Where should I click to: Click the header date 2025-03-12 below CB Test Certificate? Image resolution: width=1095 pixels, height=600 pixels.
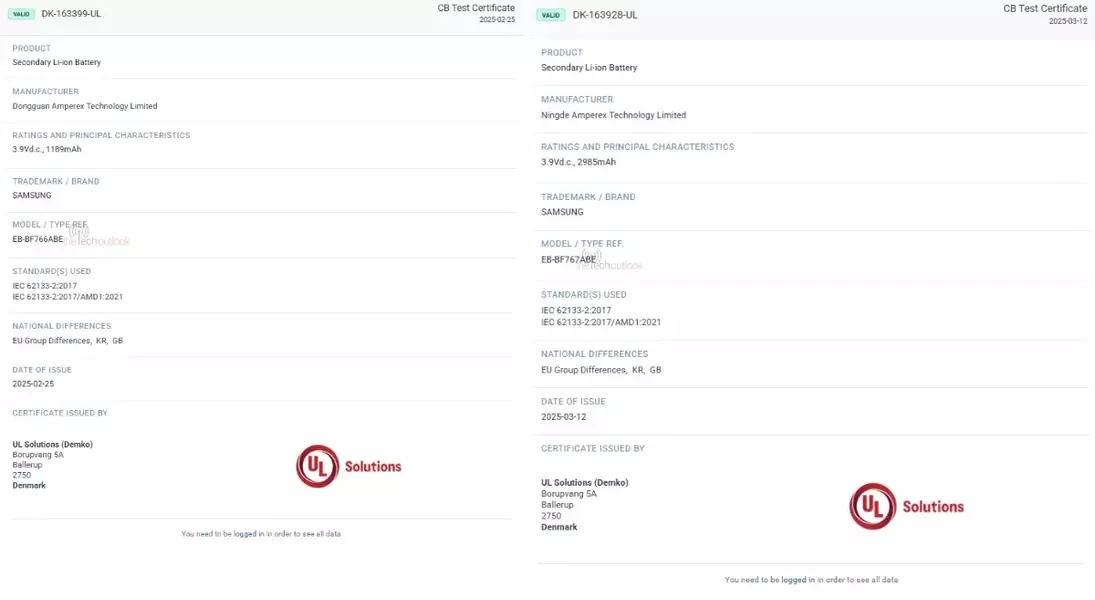(x=1068, y=21)
